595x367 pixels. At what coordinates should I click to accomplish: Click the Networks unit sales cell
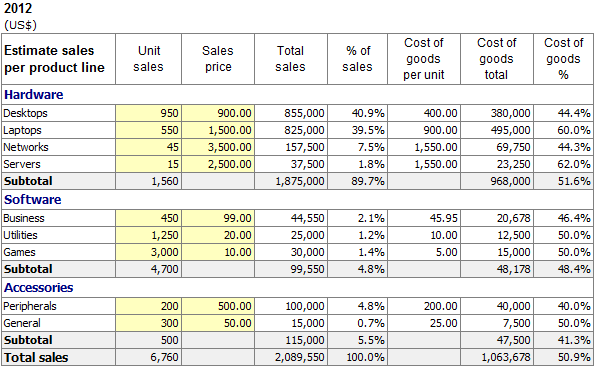pyautogui.click(x=148, y=147)
